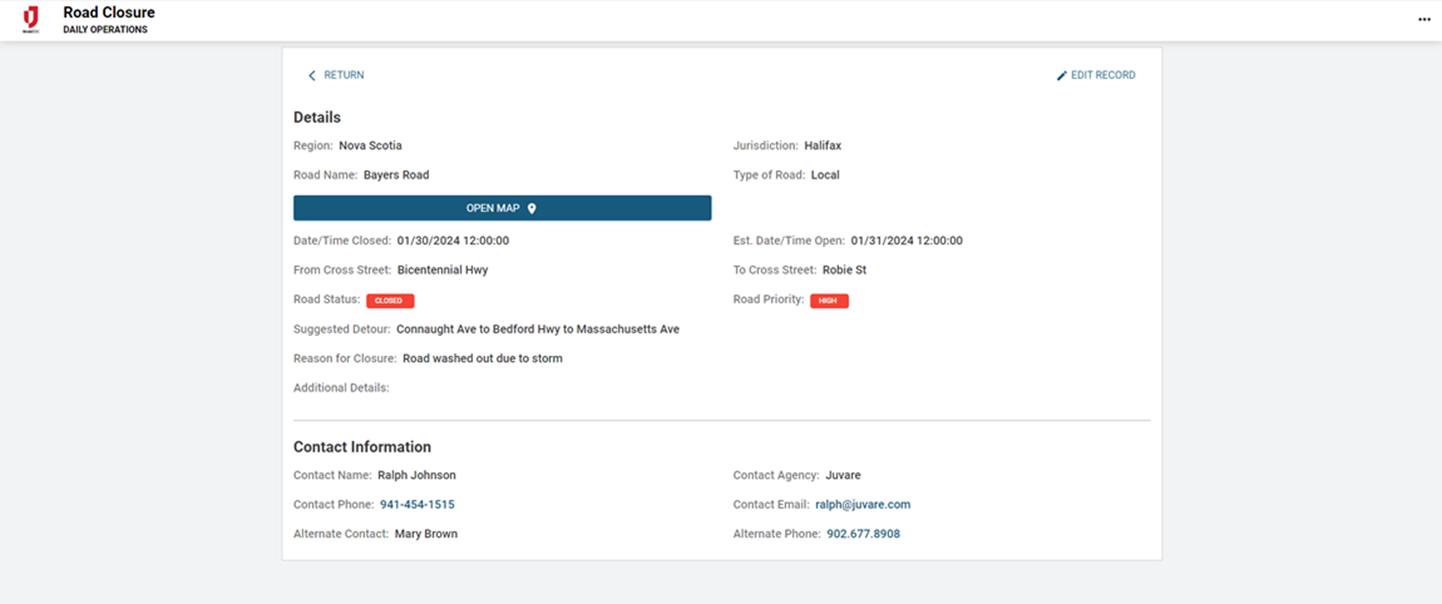Select the DAILY OPERATIONS subtitle
The image size is (1442, 604).
pos(105,30)
